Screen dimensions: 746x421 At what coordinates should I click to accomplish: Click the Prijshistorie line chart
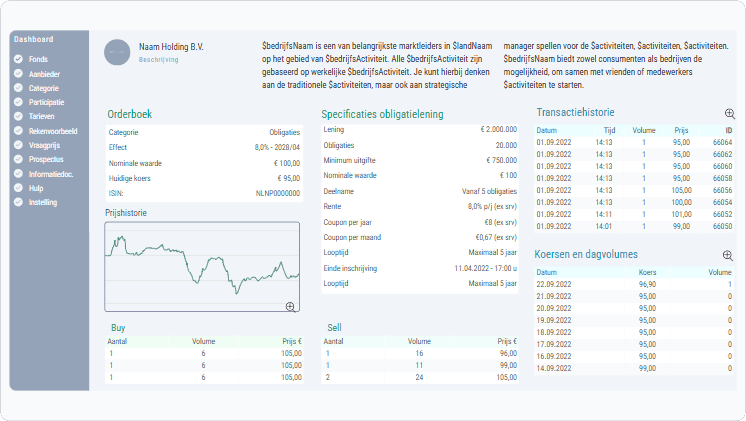click(202, 266)
